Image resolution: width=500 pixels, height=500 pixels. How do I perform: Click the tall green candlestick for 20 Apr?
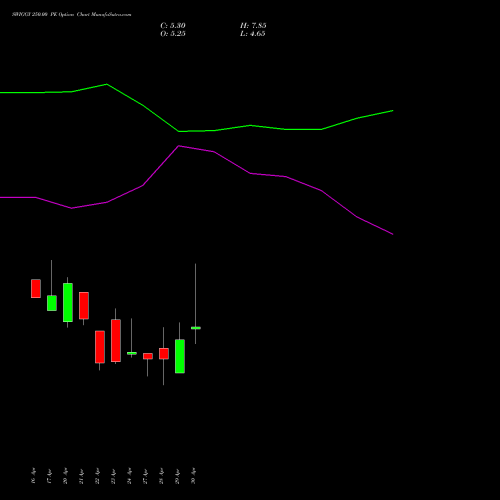click(68, 302)
